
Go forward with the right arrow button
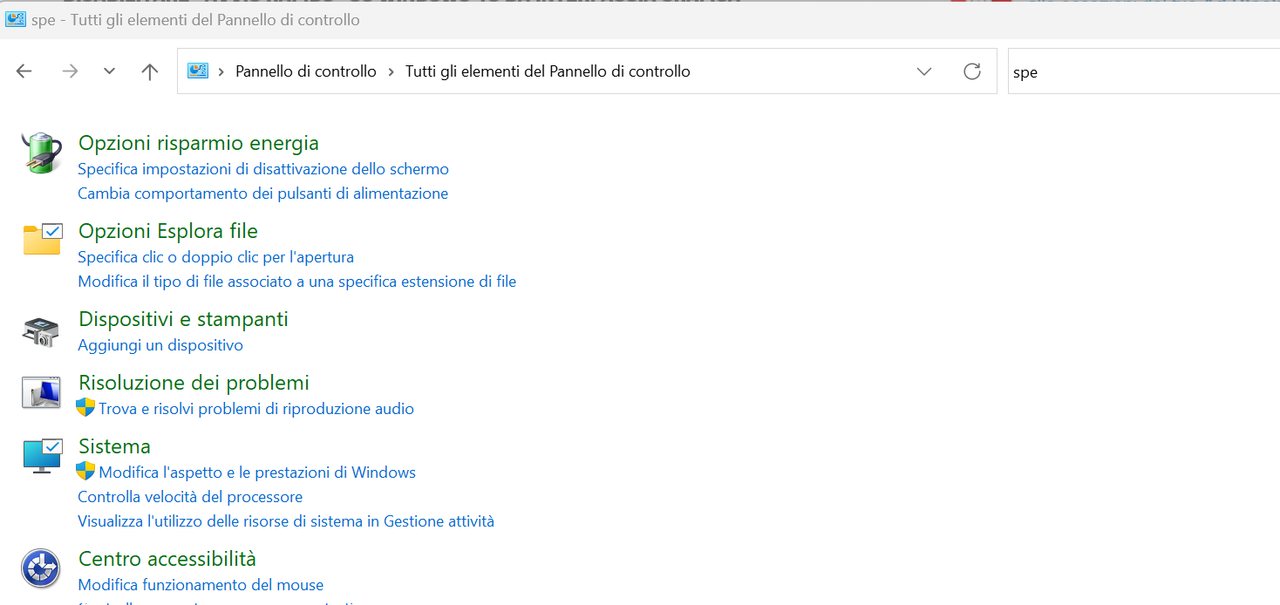coord(70,71)
